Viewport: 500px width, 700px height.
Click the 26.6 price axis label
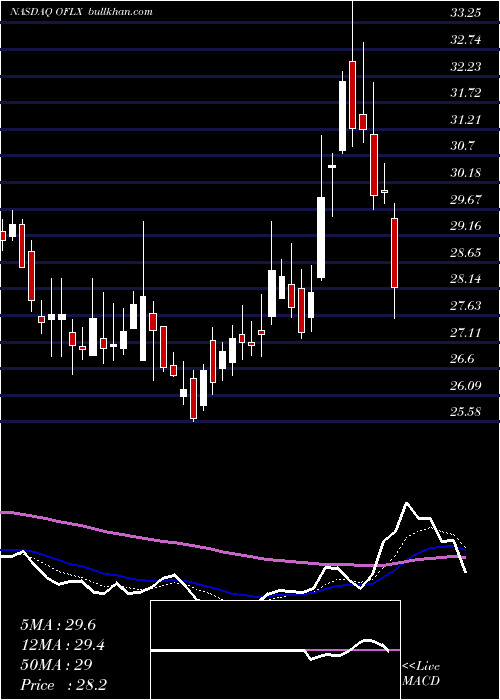462,359
